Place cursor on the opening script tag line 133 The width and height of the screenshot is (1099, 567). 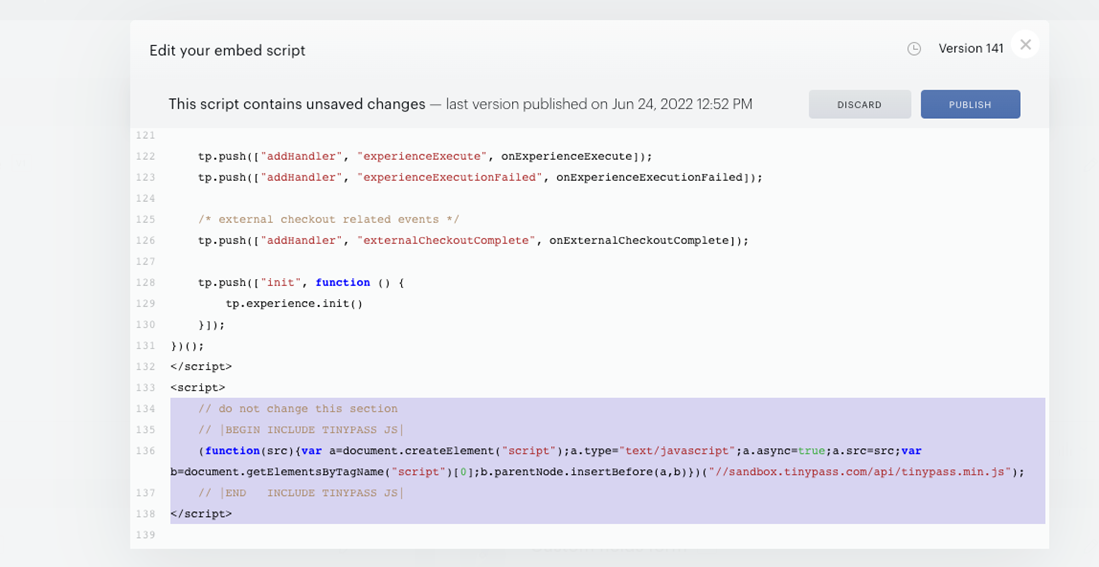pos(198,388)
